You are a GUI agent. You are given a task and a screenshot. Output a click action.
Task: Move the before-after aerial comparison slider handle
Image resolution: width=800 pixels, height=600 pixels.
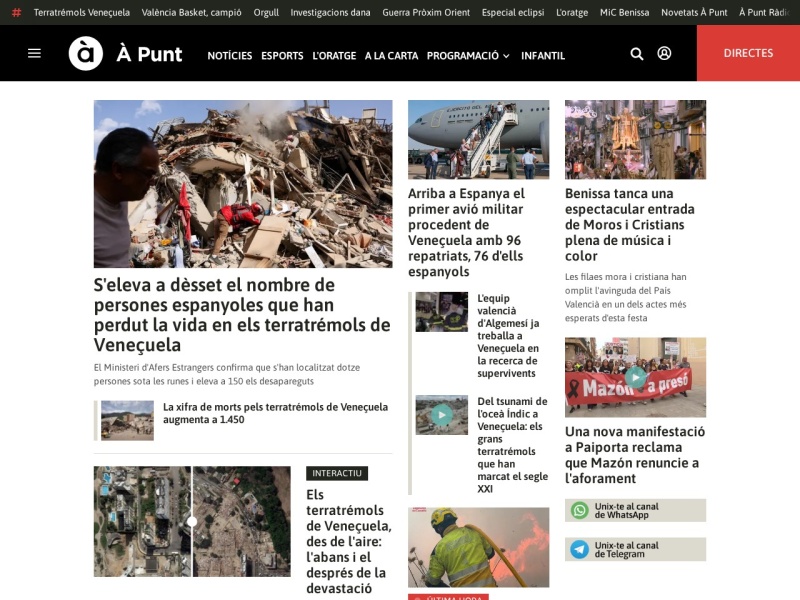coord(192,521)
